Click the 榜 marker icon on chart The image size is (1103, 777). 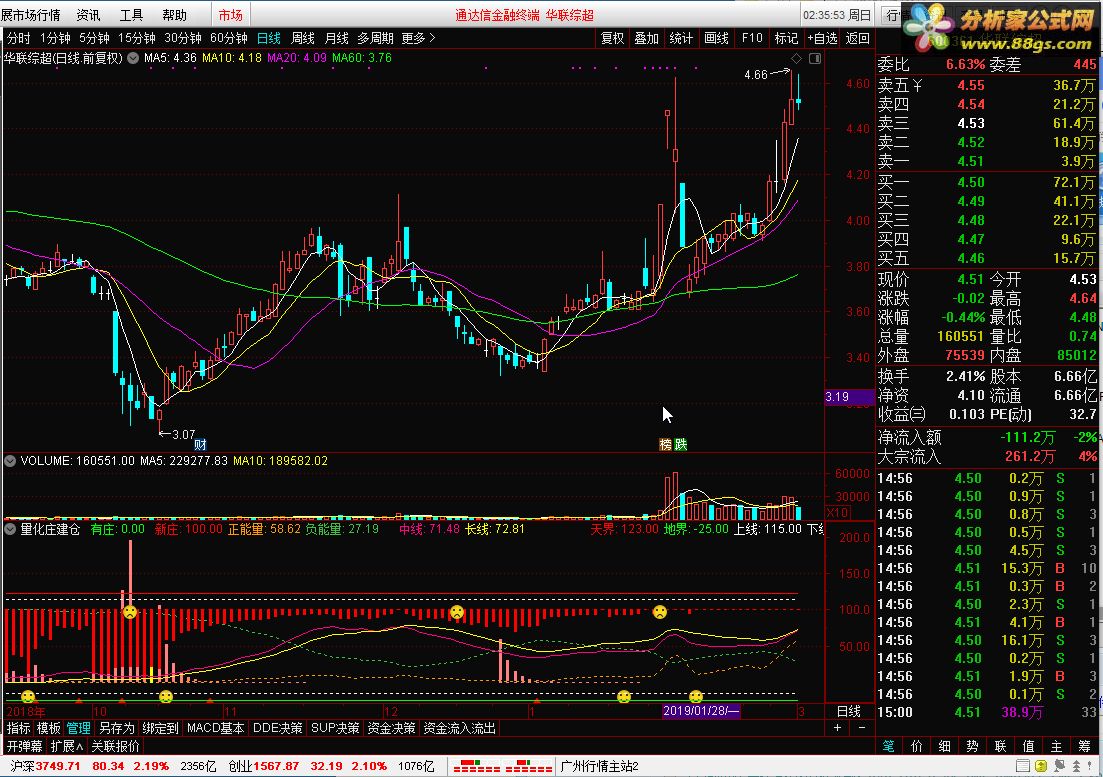pos(665,444)
